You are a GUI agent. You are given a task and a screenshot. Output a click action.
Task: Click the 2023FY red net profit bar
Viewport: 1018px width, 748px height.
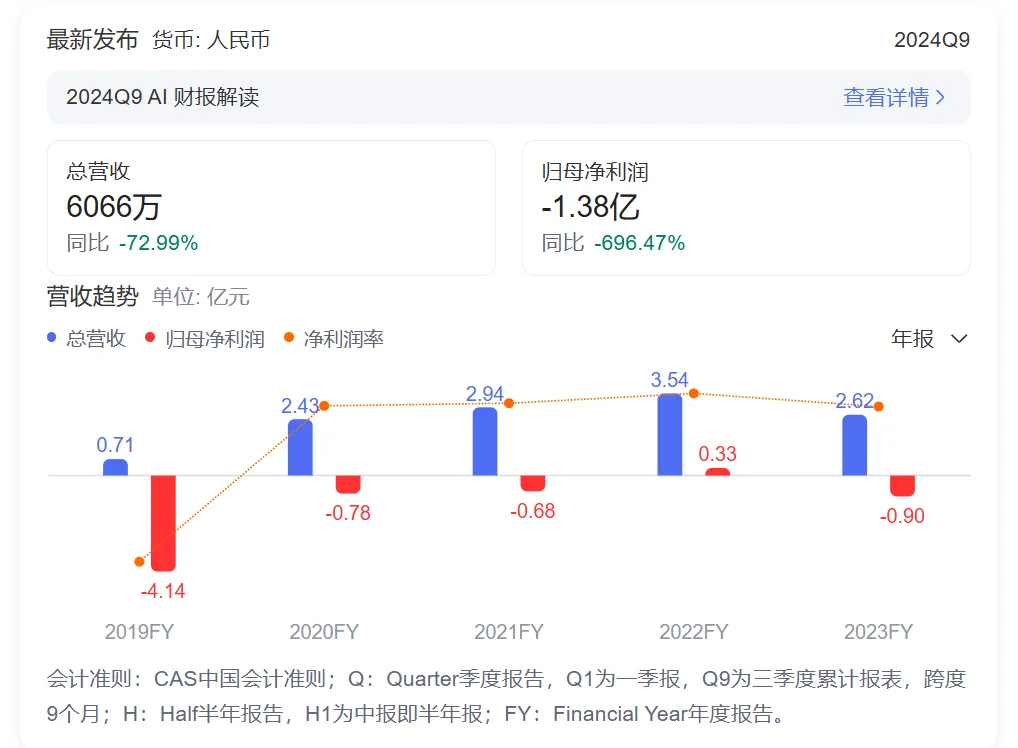pos(902,485)
